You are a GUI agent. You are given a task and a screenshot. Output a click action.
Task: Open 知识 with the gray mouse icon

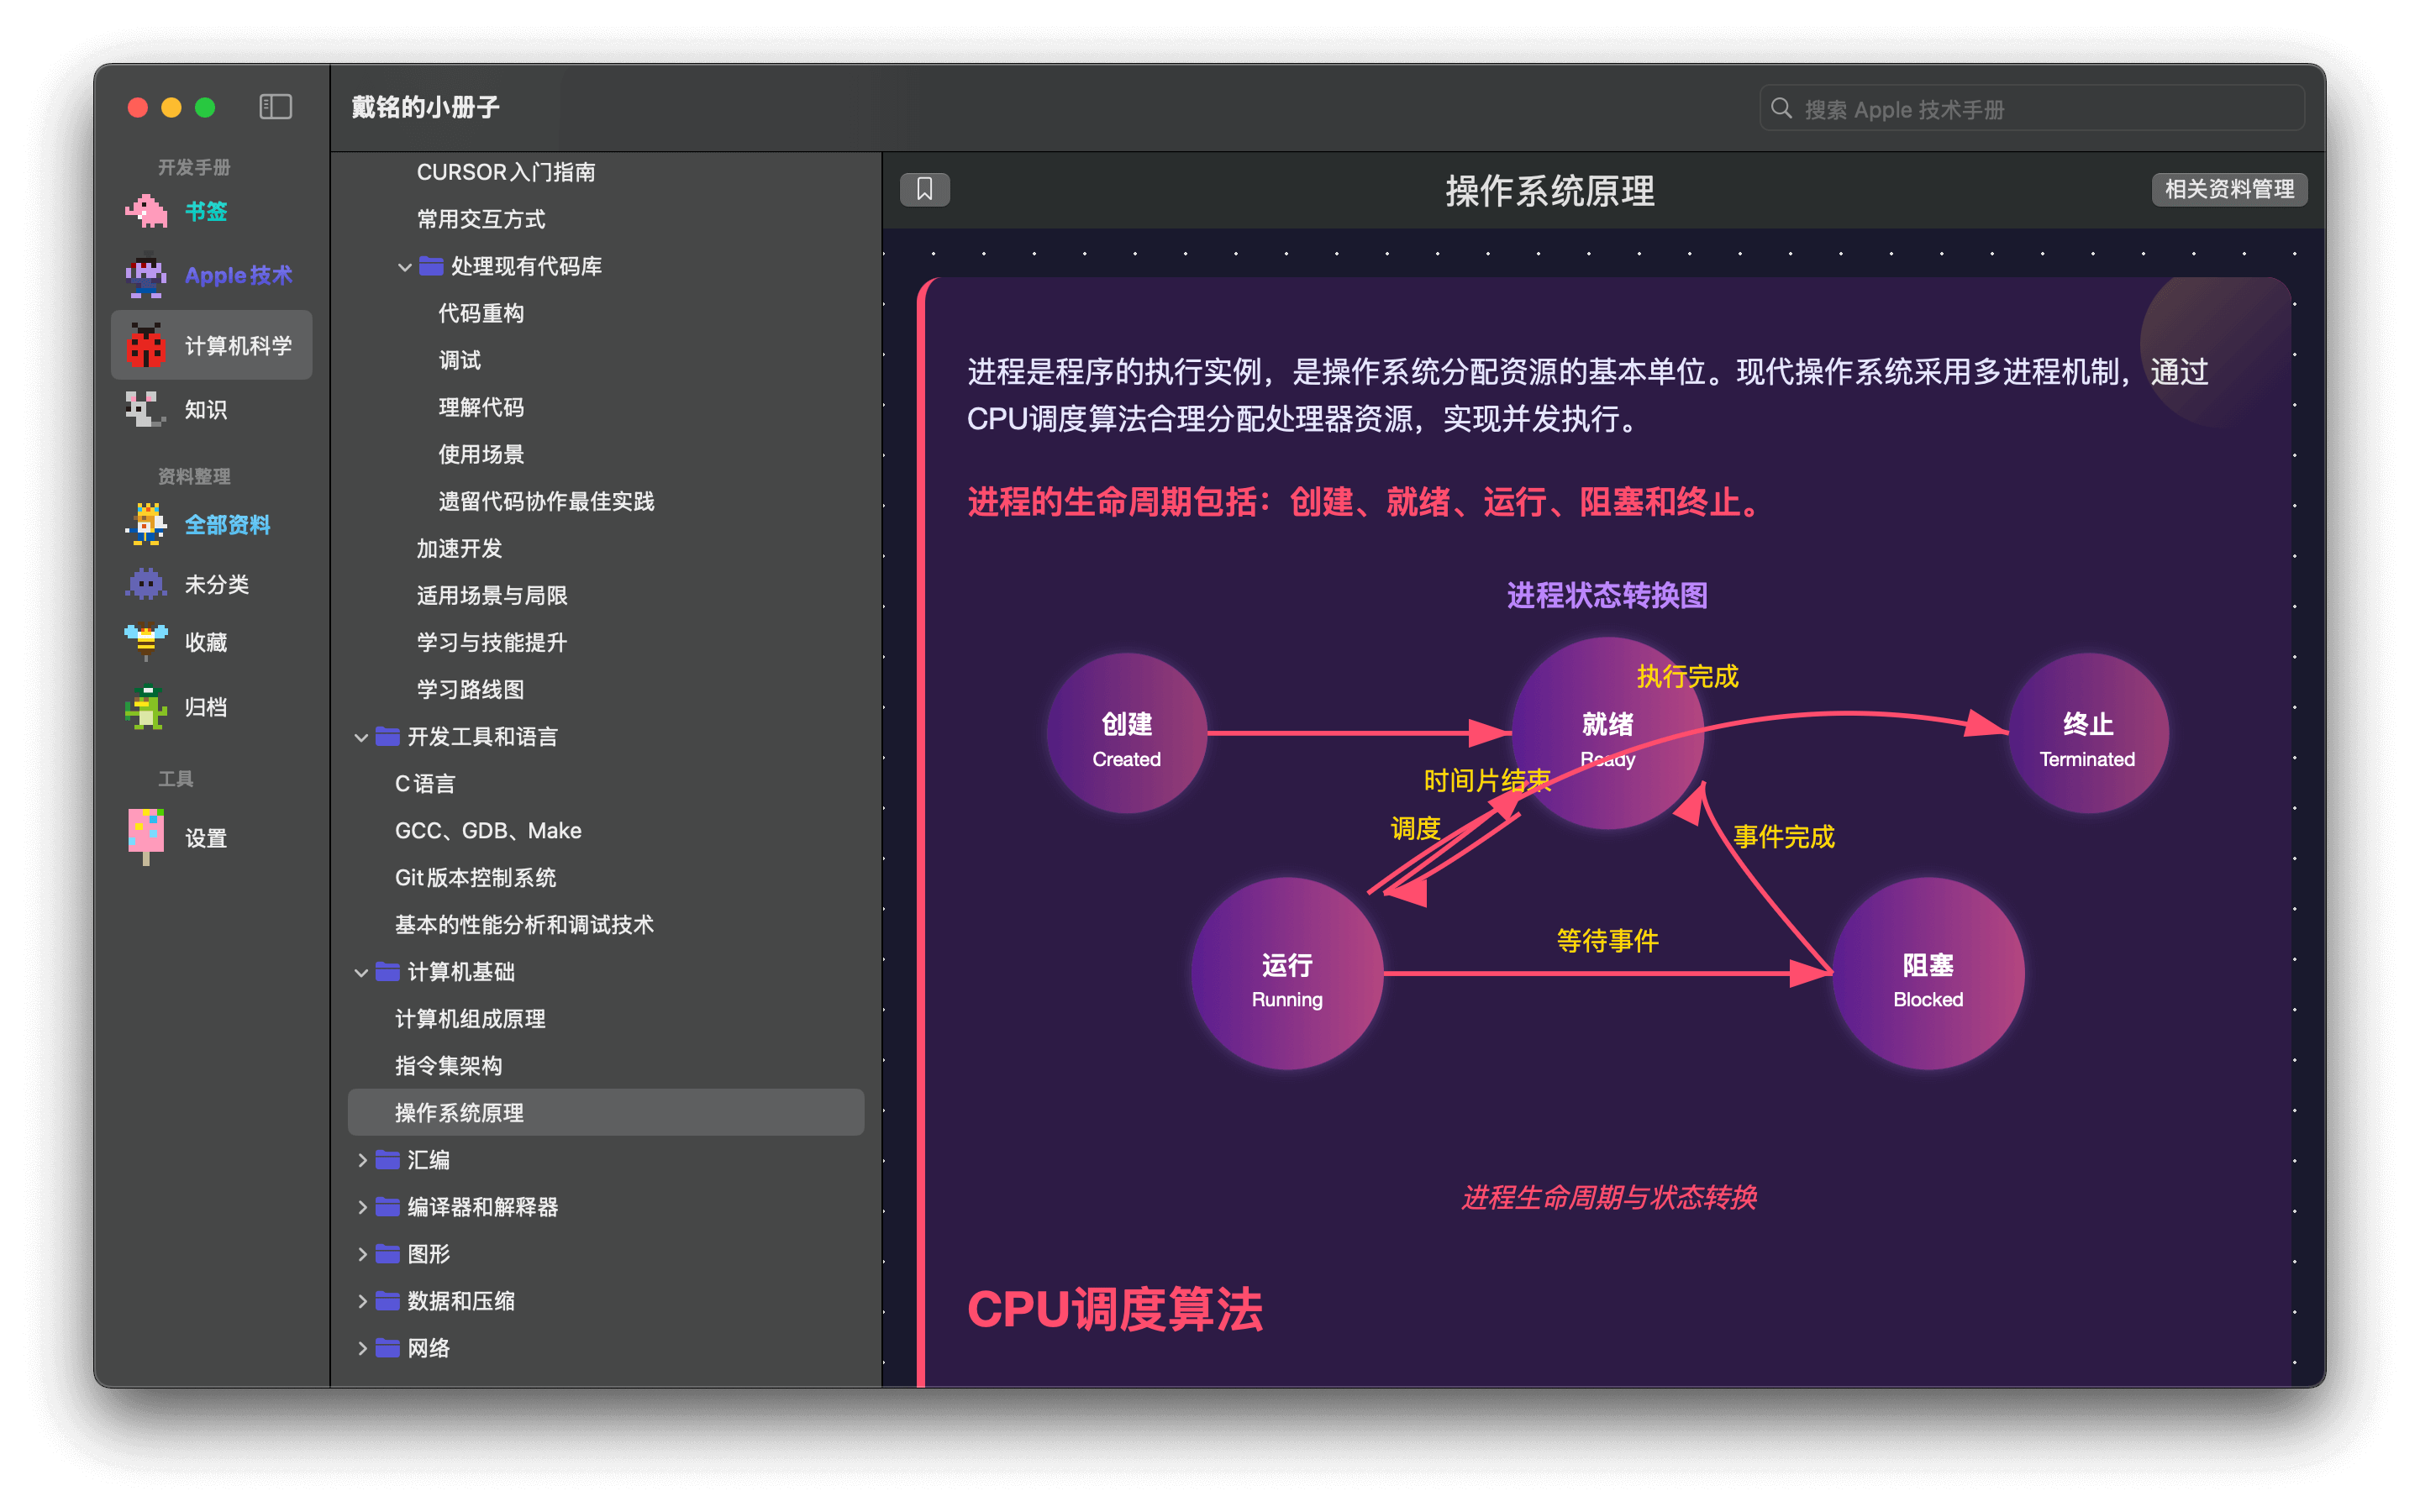click(x=145, y=409)
